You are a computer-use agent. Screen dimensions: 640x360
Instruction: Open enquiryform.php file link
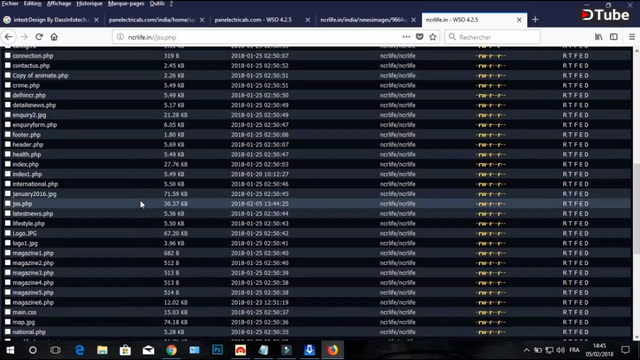coord(35,125)
